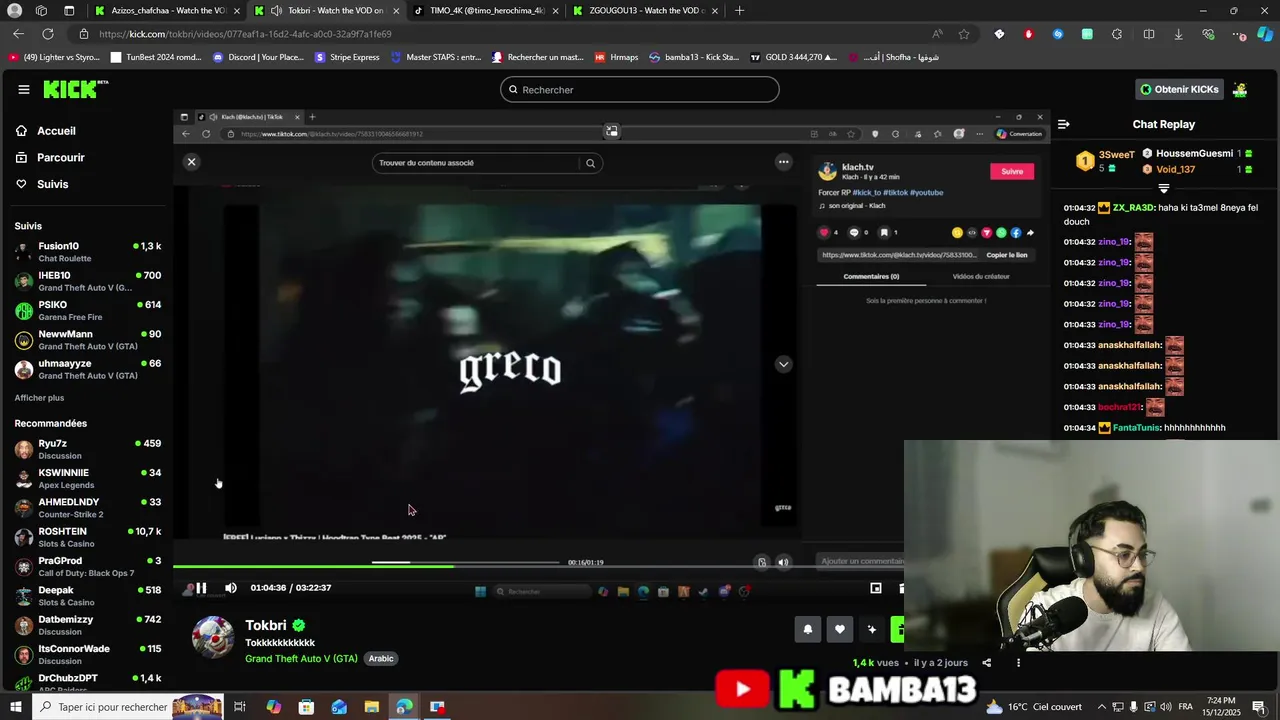1280x720 pixels.
Task: Click ZX_RA3D username in chat
Action: 1133,208
